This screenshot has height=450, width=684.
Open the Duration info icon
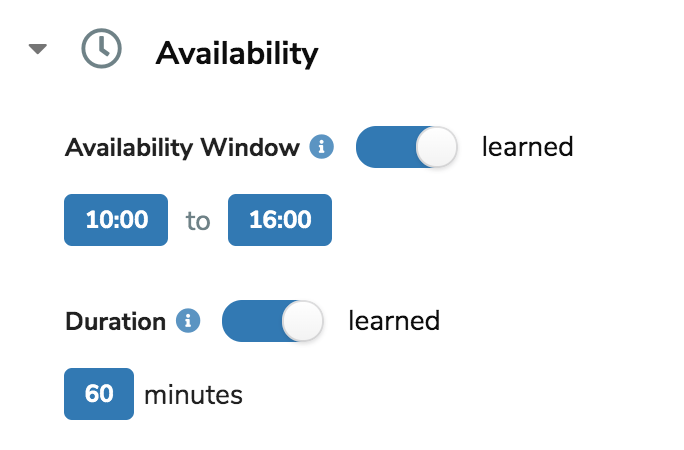[188, 321]
